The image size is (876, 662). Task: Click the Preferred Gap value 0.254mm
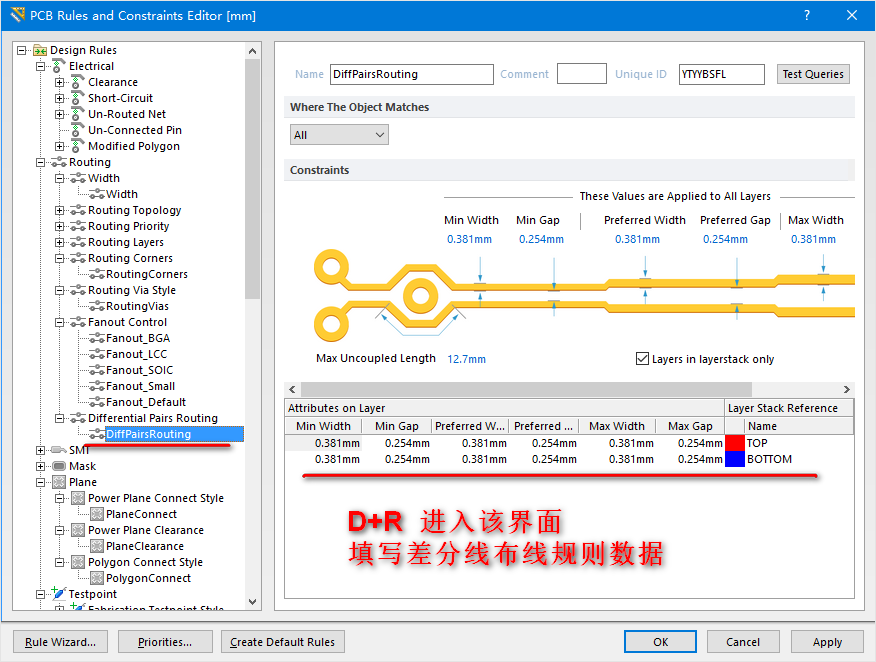pyautogui.click(x=725, y=239)
